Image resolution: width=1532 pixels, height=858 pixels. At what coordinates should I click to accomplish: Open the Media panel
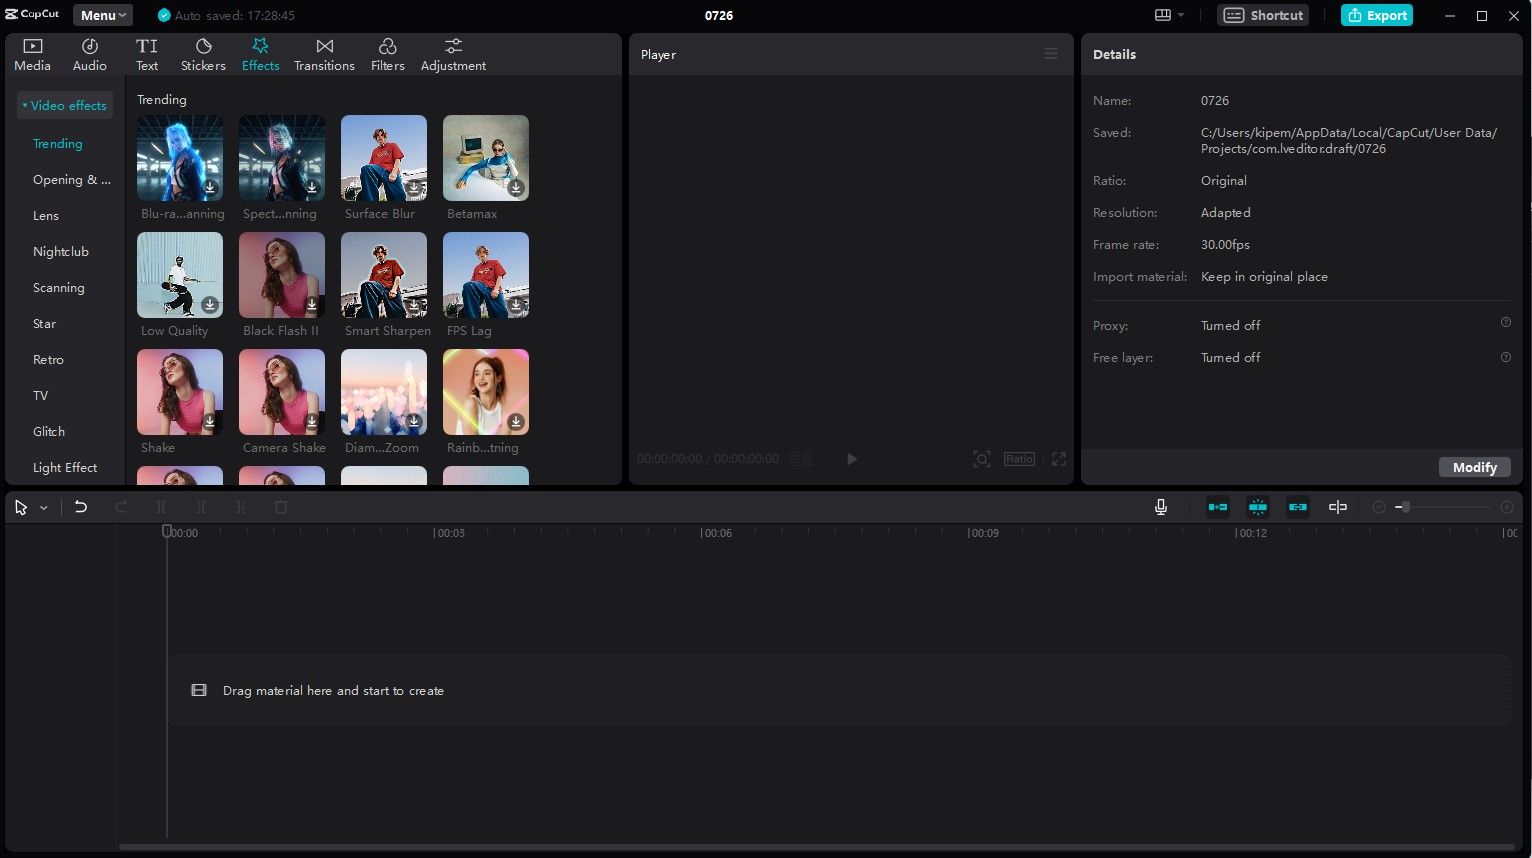pyautogui.click(x=32, y=53)
